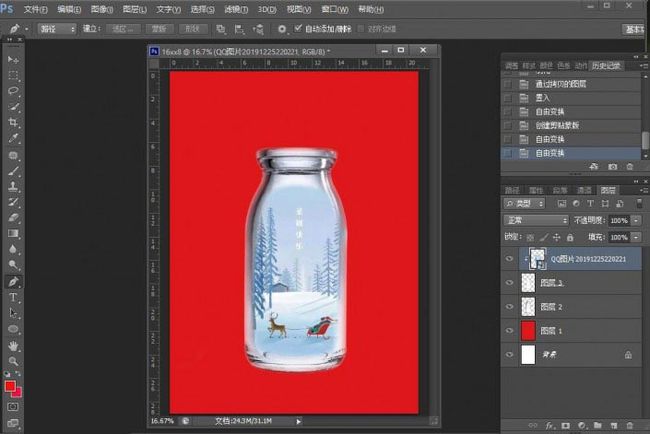Select the Spot Healing Brush tool

coord(13,155)
